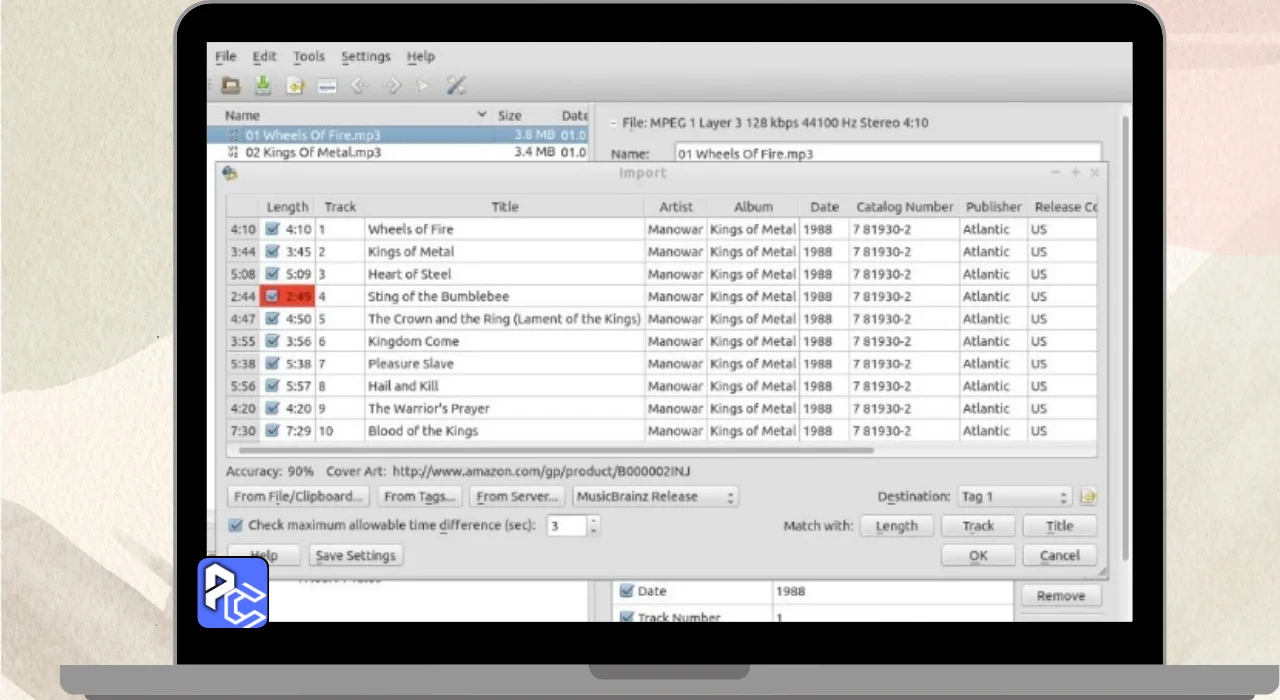Click the play toolbar icon

[x=423, y=86]
